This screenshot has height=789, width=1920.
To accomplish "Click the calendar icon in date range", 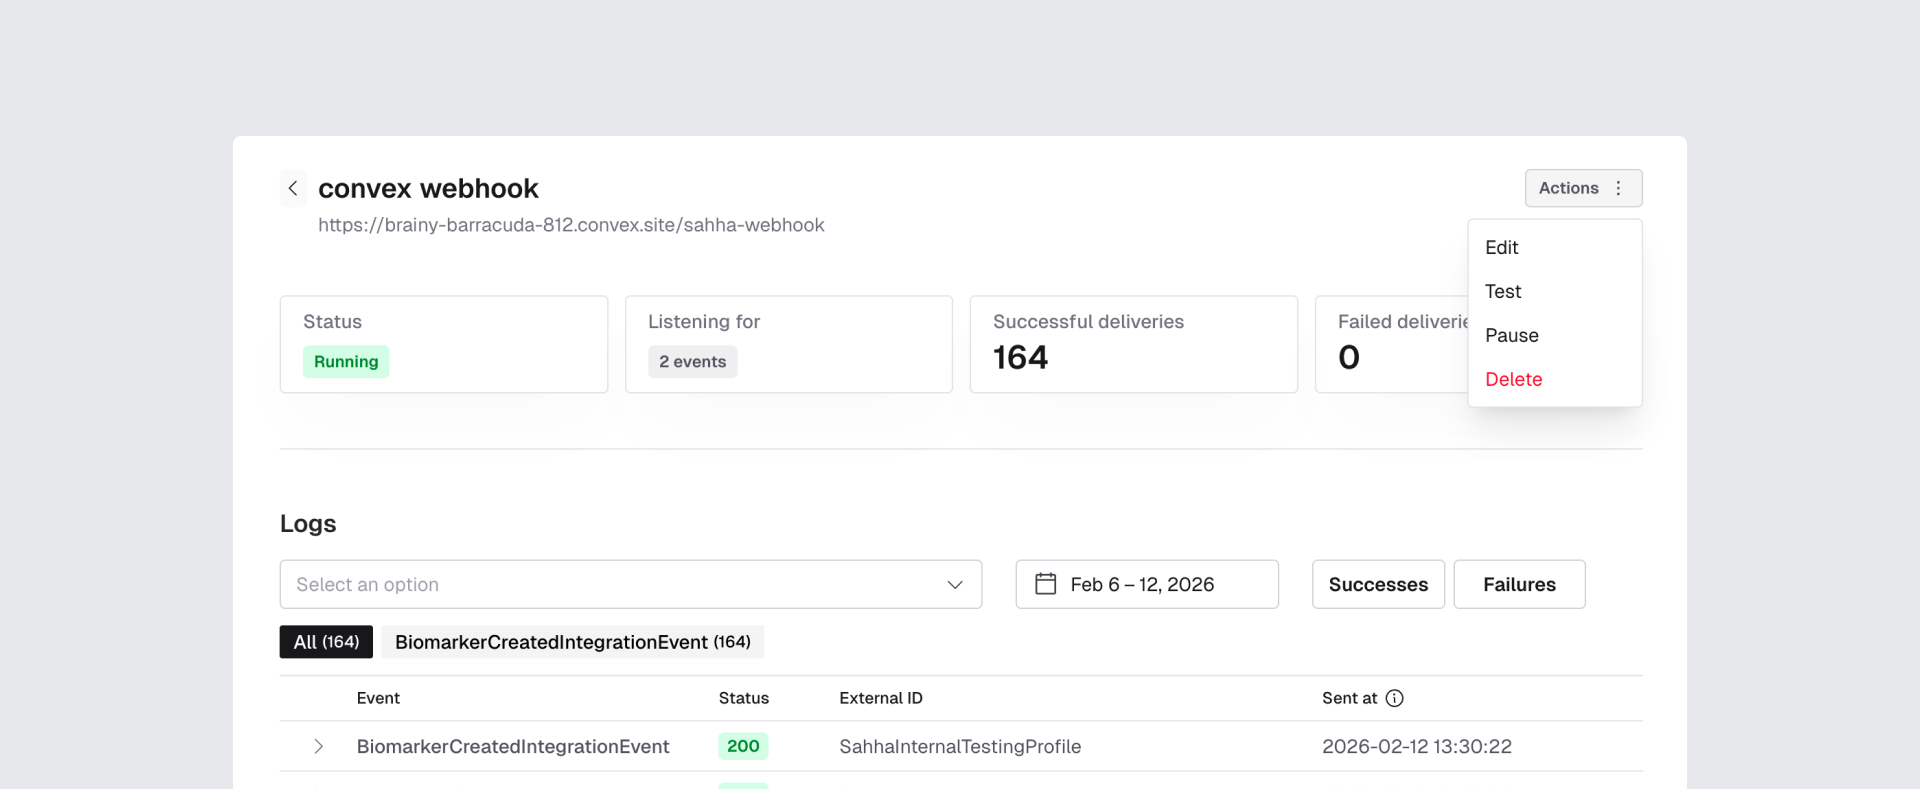I will (1046, 584).
